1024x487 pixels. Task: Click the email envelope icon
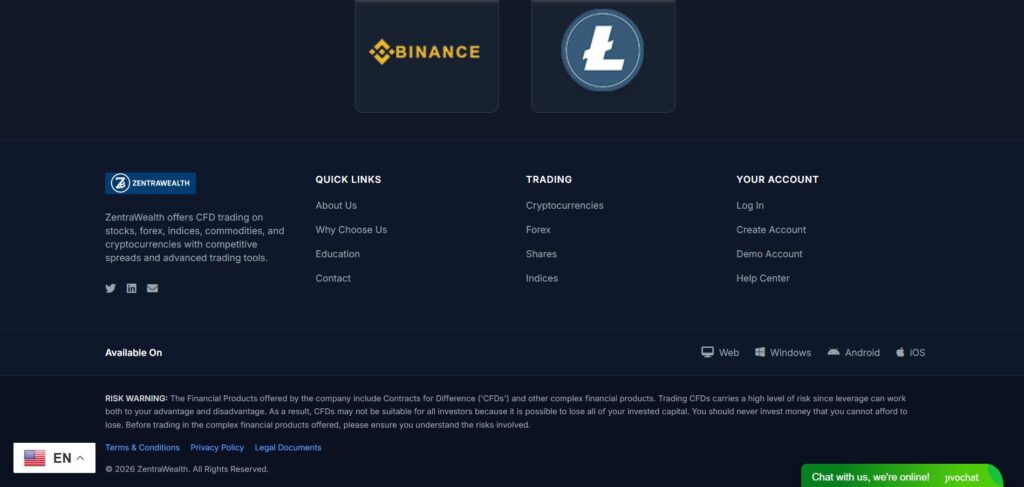click(152, 288)
